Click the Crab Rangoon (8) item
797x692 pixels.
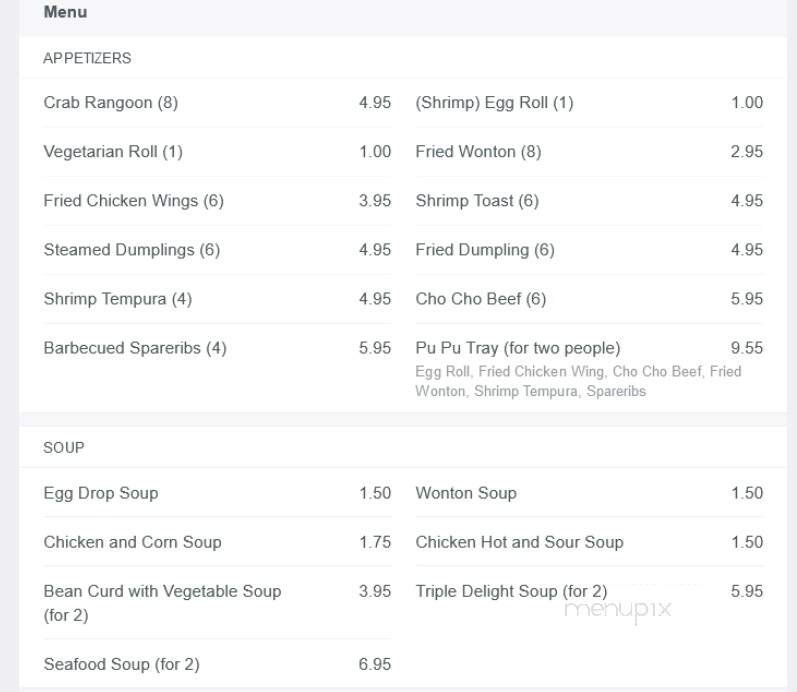point(110,103)
